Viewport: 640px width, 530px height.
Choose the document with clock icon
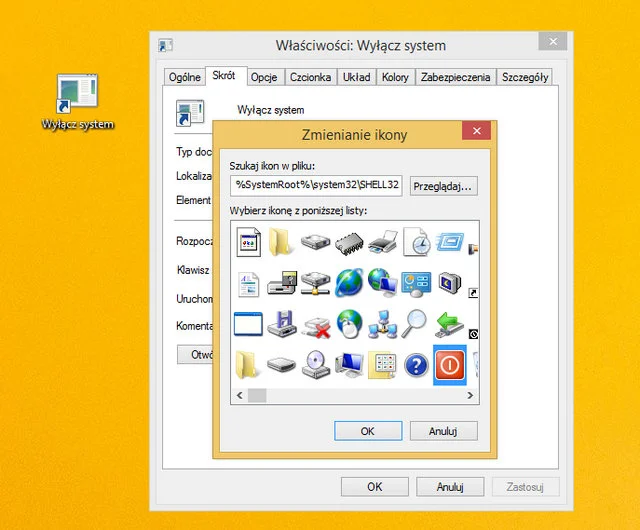(416, 242)
